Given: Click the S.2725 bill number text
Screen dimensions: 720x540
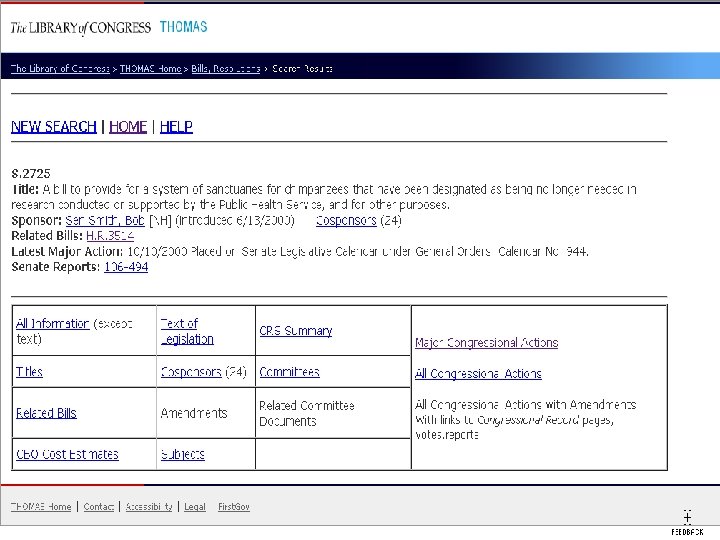Looking at the screenshot, I should point(31,174).
